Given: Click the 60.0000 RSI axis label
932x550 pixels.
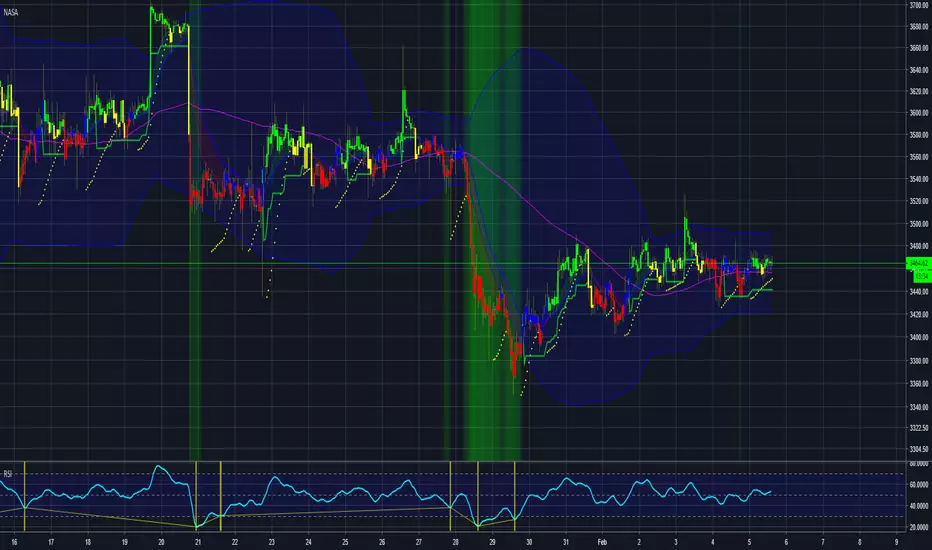Looking at the screenshot, I should click(x=919, y=485).
